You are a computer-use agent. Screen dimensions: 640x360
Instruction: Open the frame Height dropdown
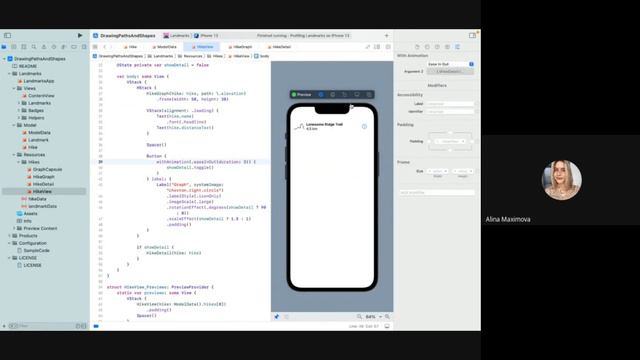[x=463, y=171]
